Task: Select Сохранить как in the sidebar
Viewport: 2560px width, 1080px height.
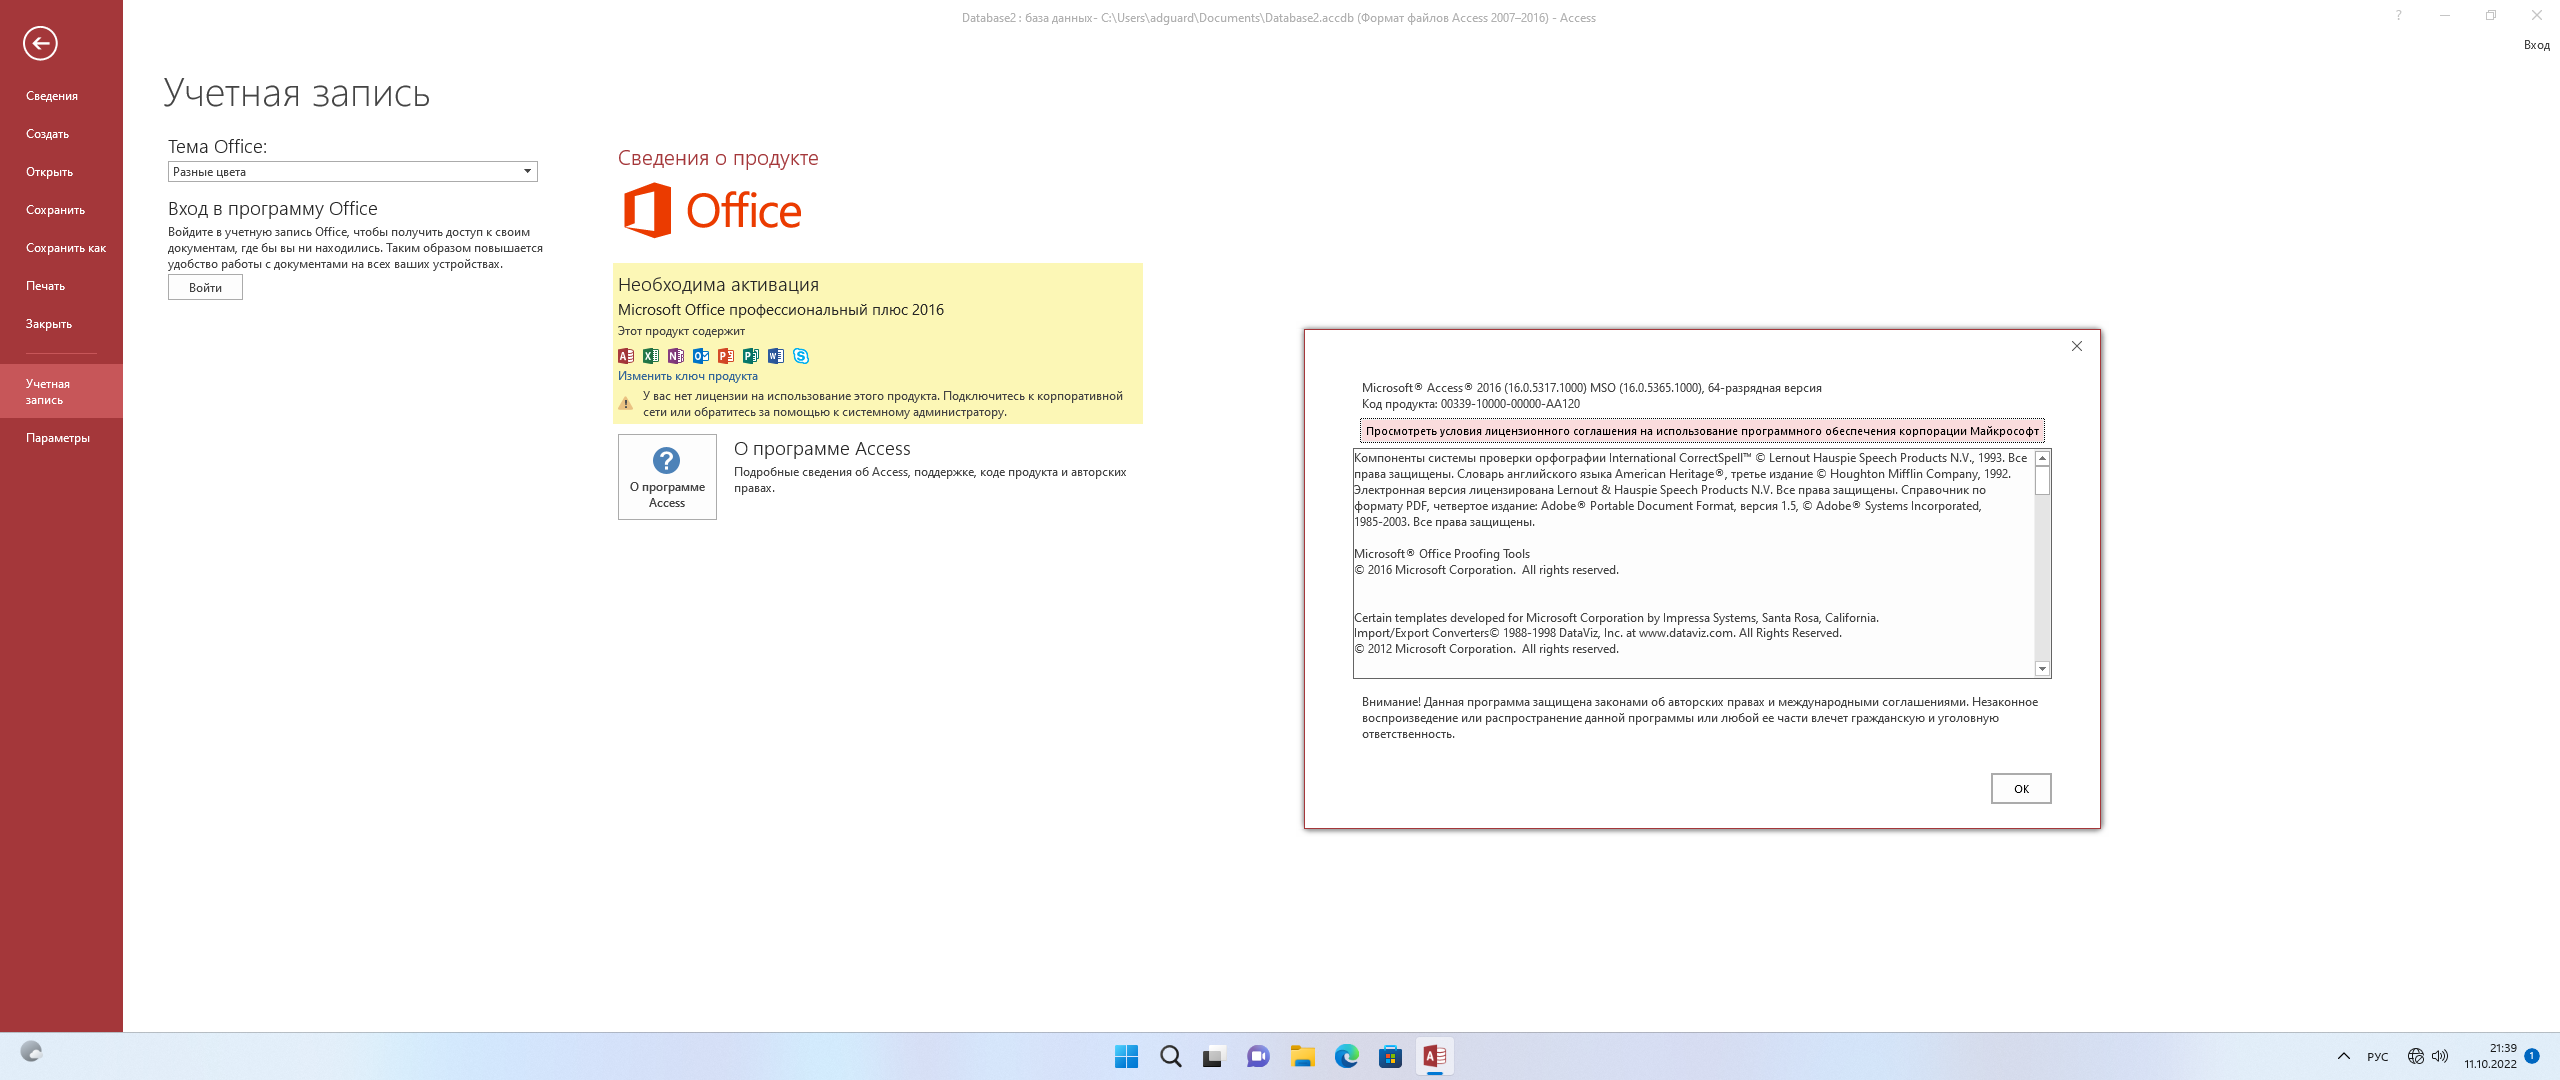Action: (66, 248)
